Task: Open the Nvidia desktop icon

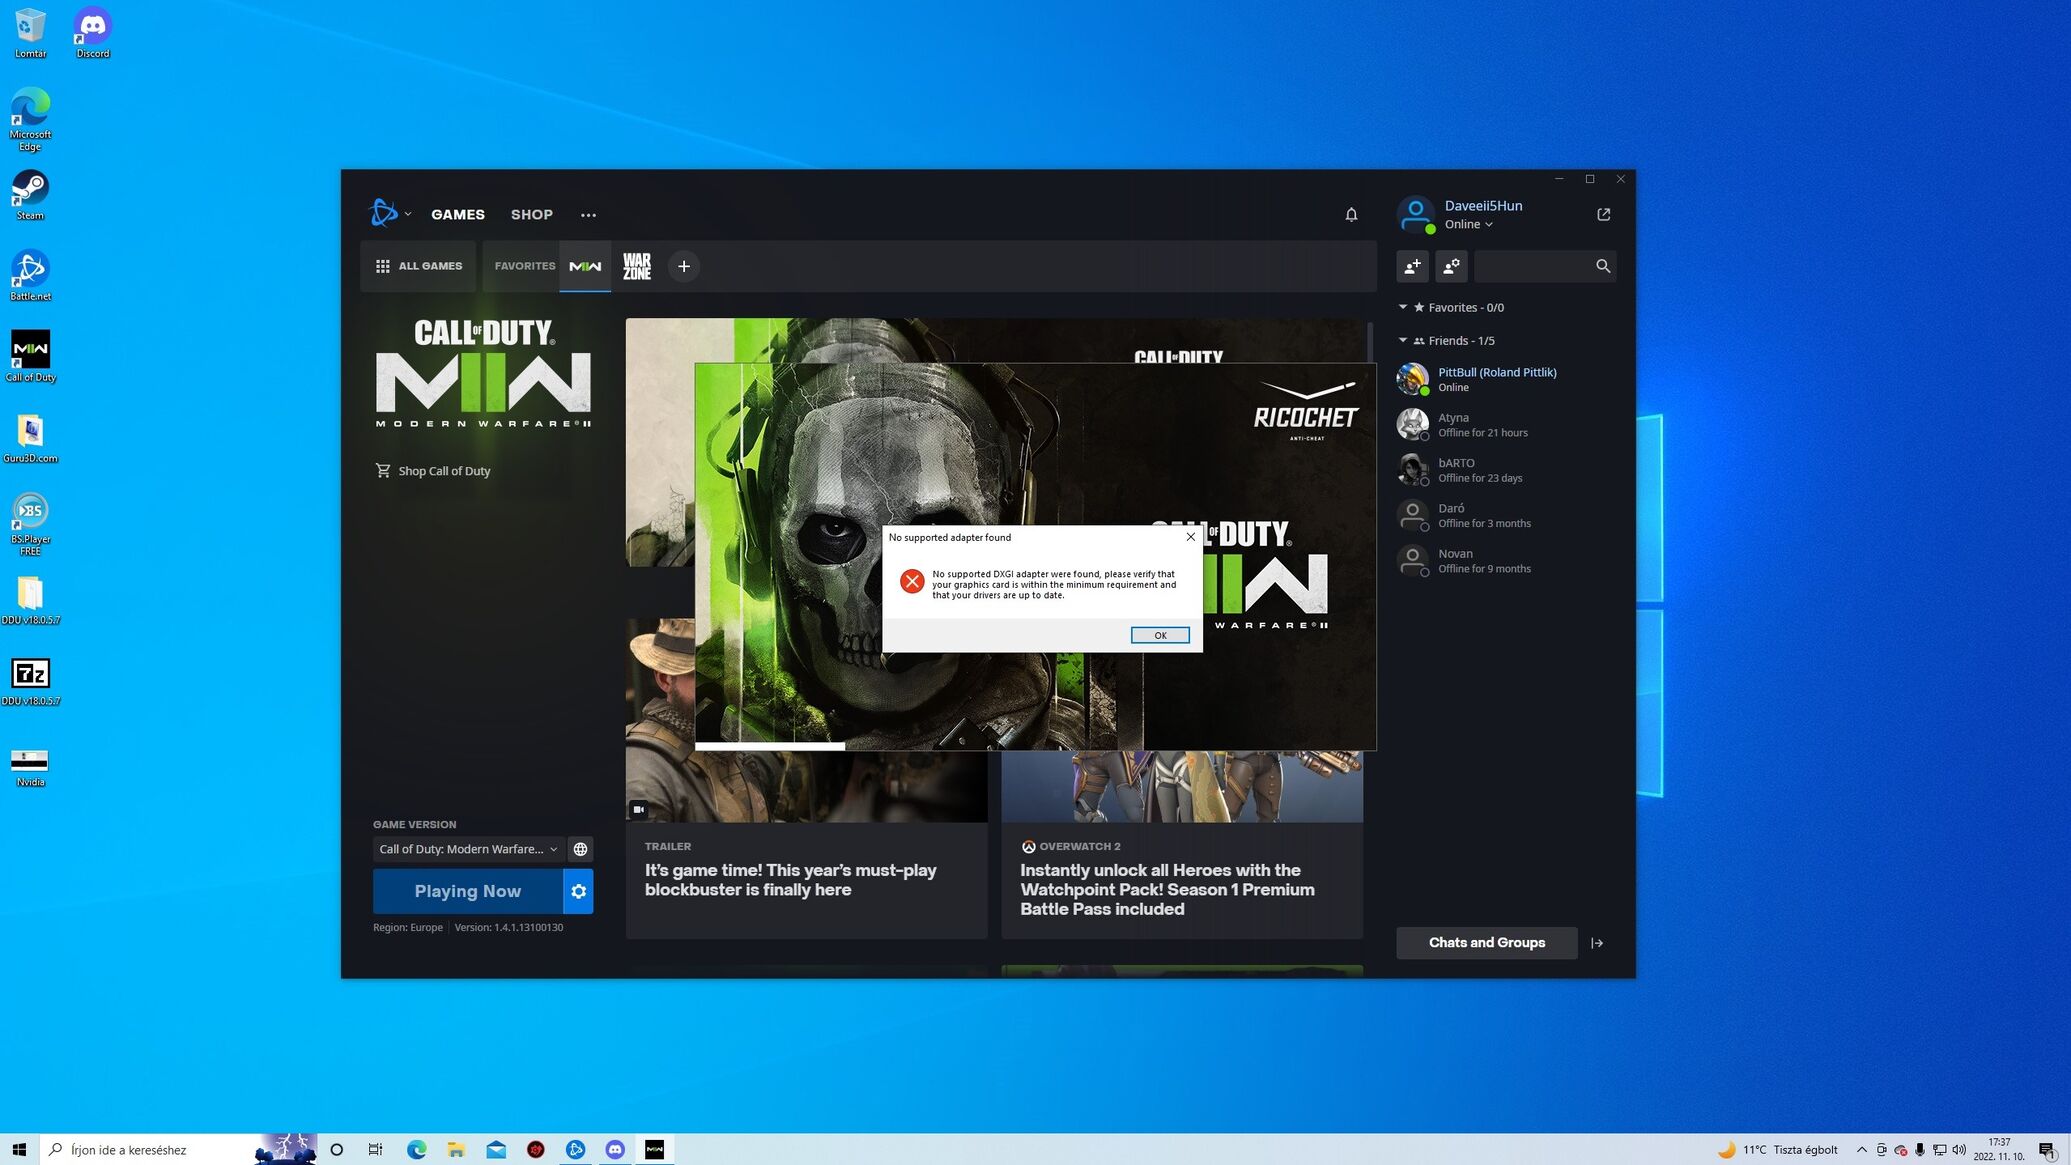Action: [30, 767]
